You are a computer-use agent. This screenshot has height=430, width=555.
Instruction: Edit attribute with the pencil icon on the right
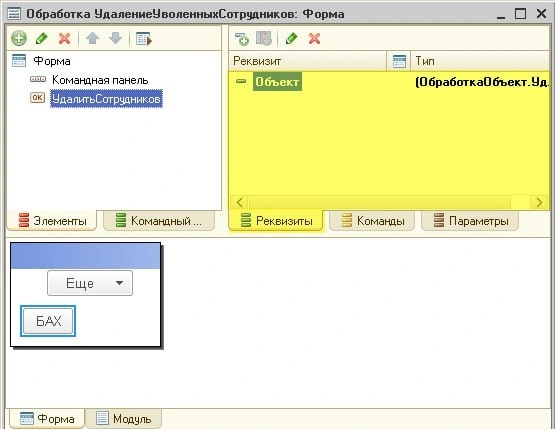point(291,38)
